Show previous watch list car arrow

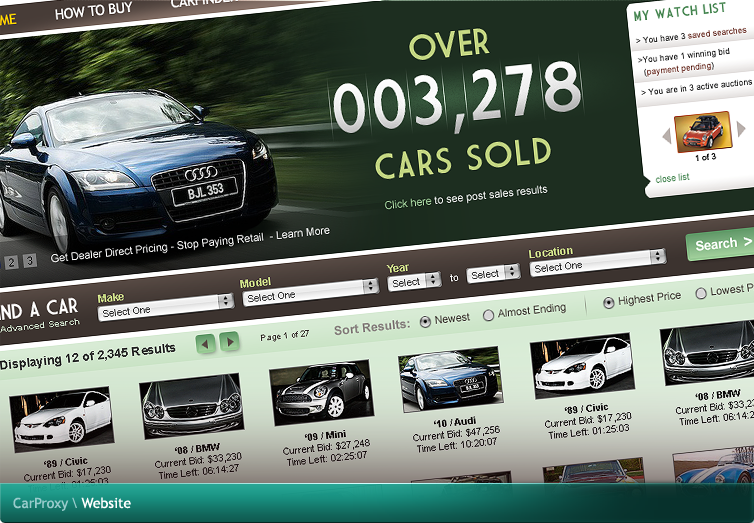(666, 136)
